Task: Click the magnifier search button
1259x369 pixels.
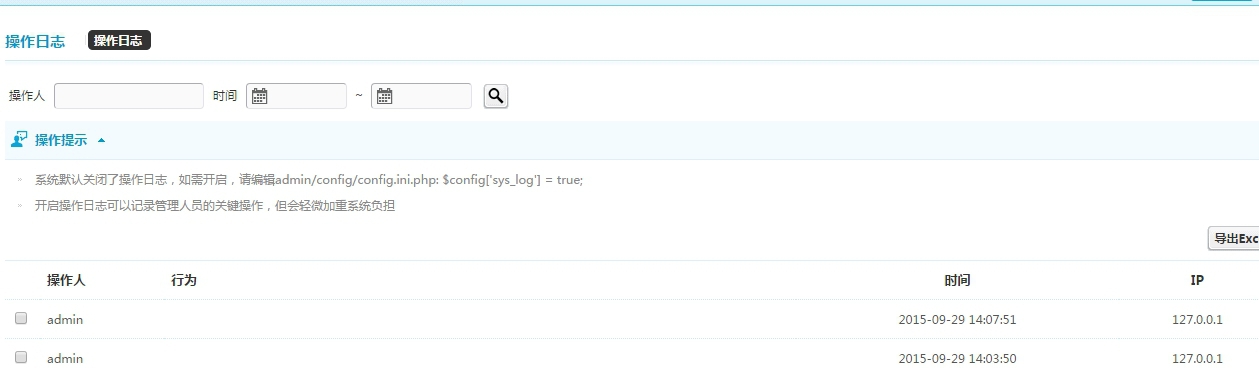Action: point(496,96)
